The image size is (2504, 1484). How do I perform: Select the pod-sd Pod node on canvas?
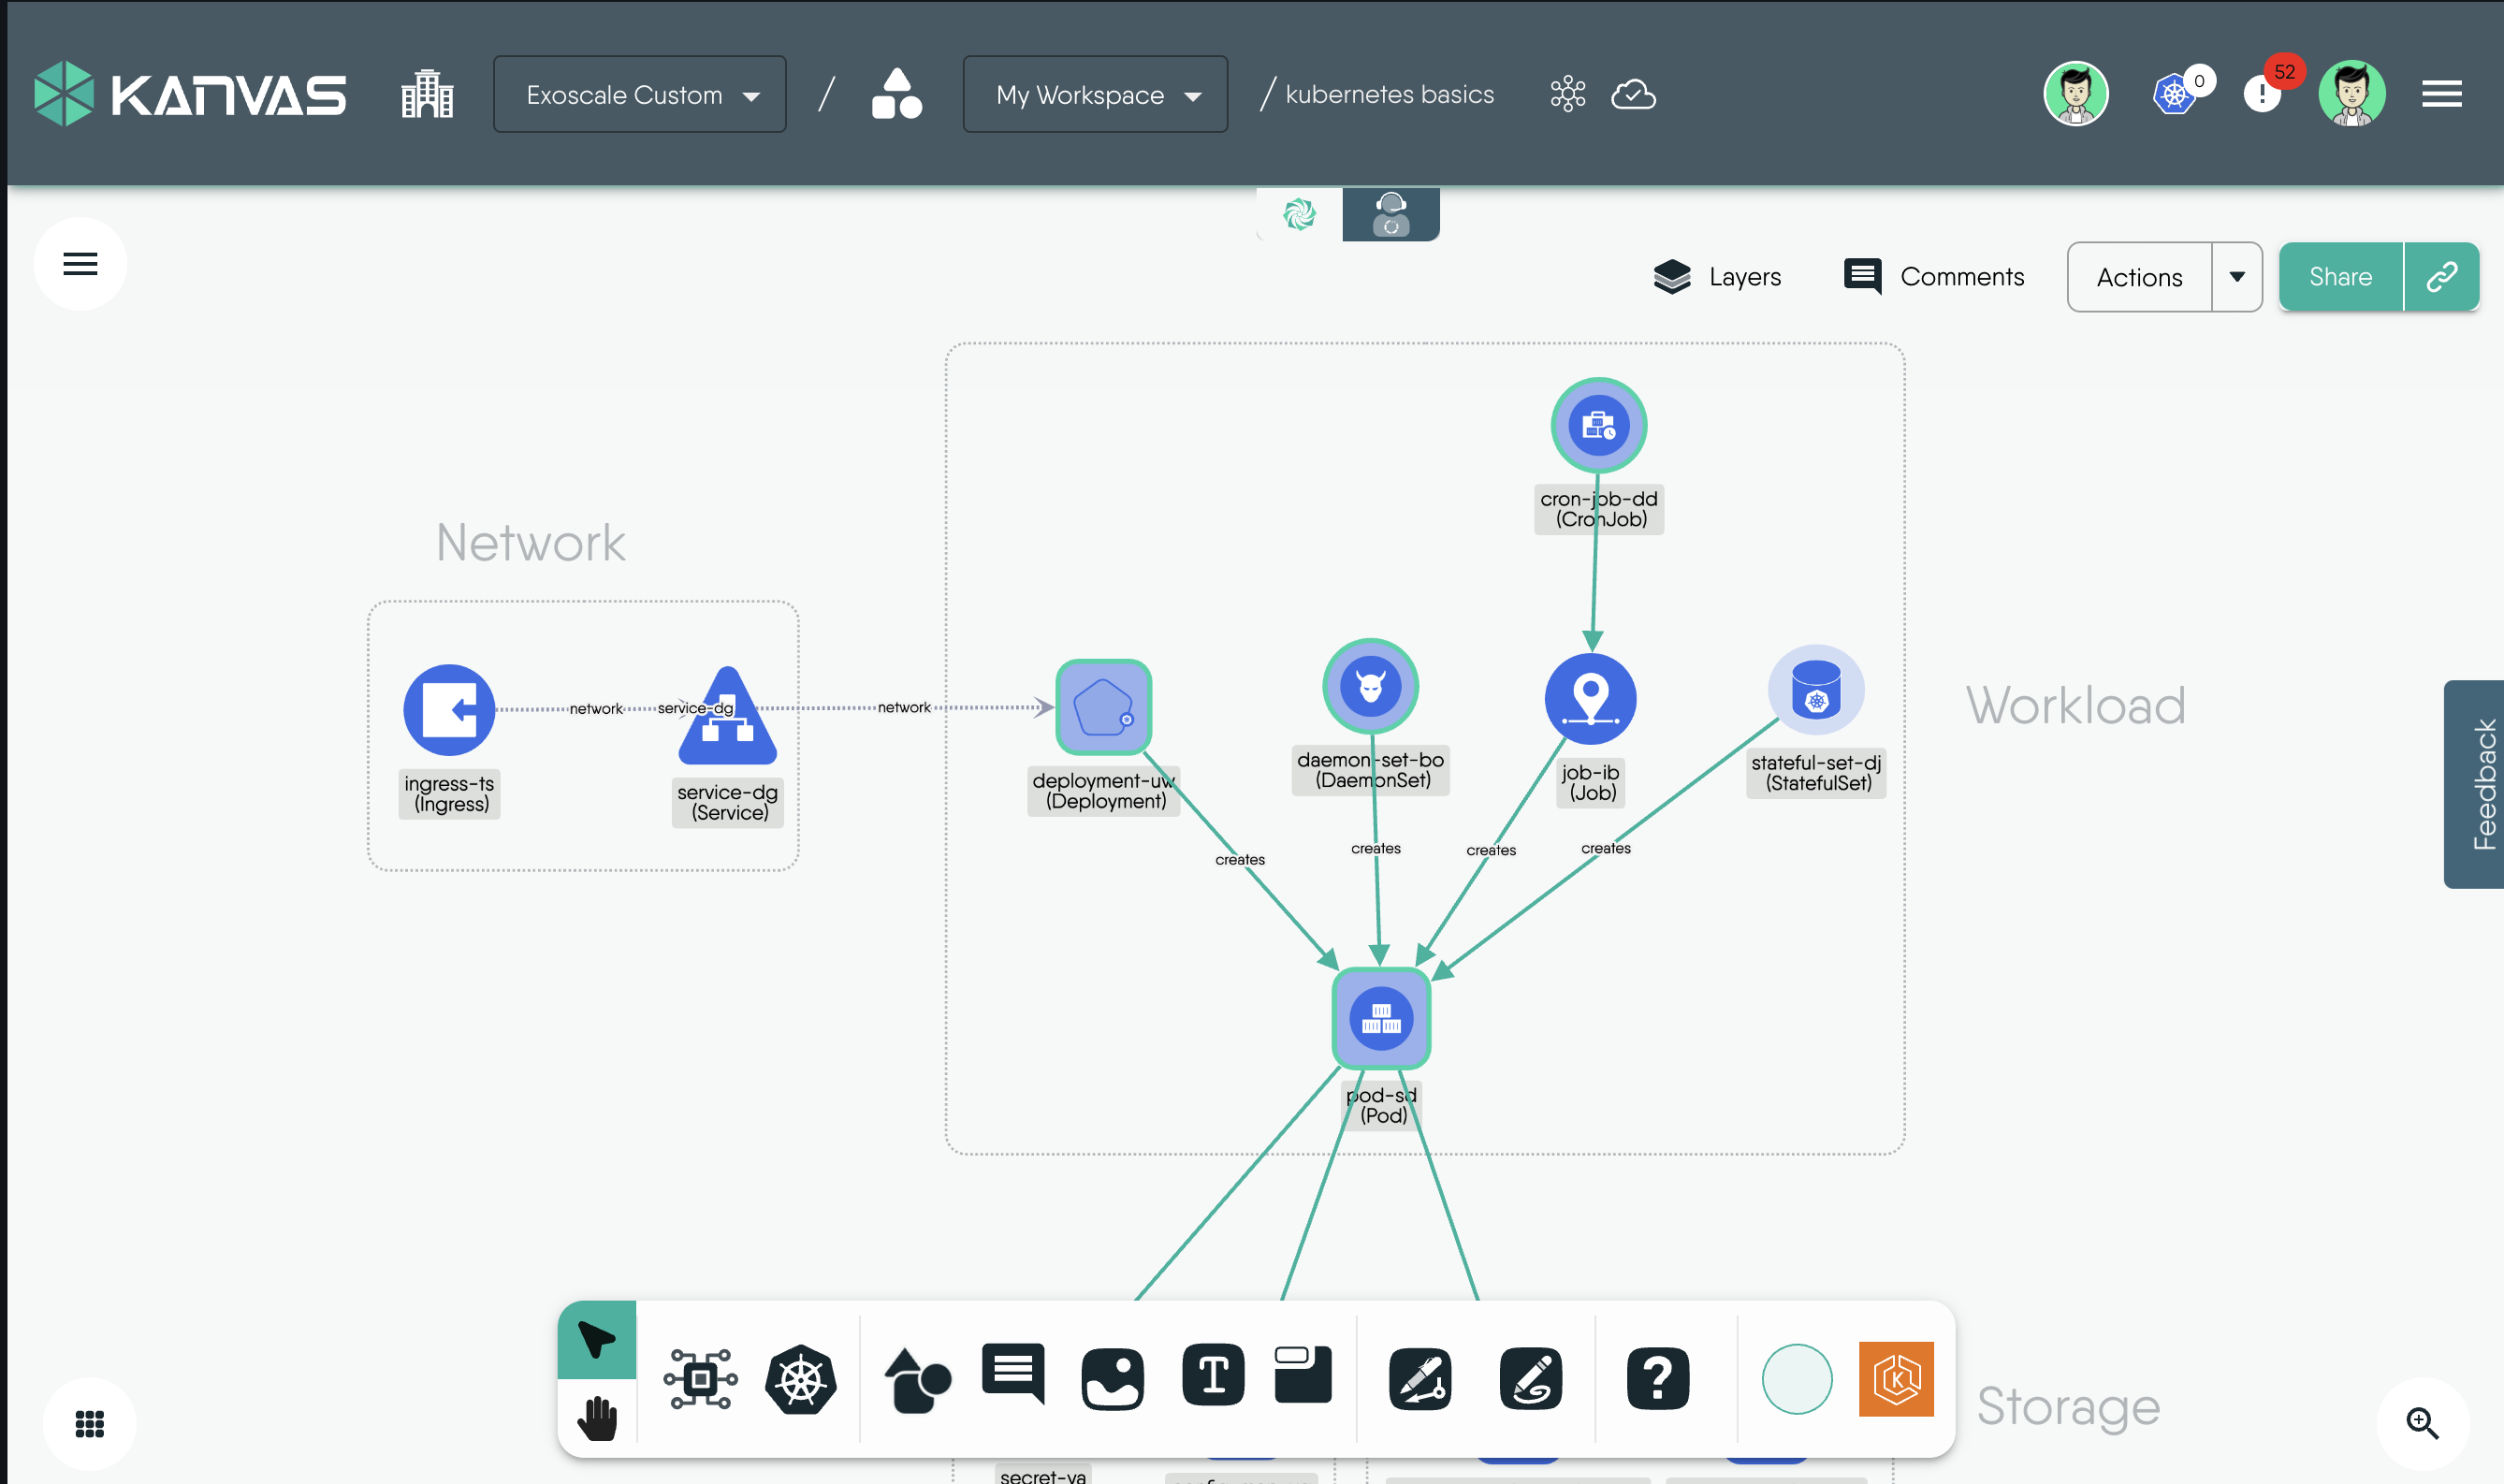tap(1381, 1018)
